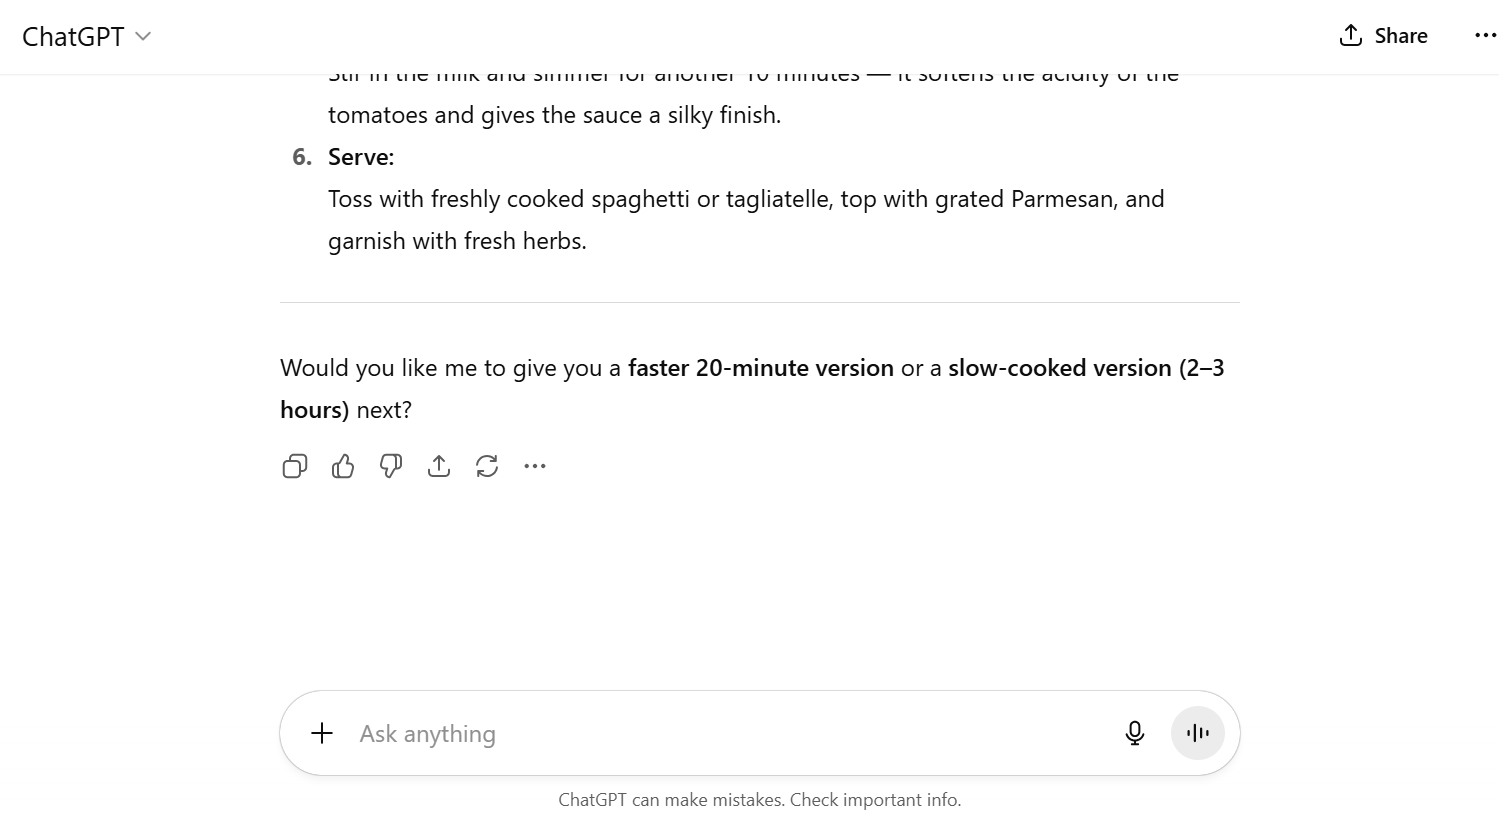Click the Serve step heading
This screenshot has width=1499, height=819.
coord(361,157)
